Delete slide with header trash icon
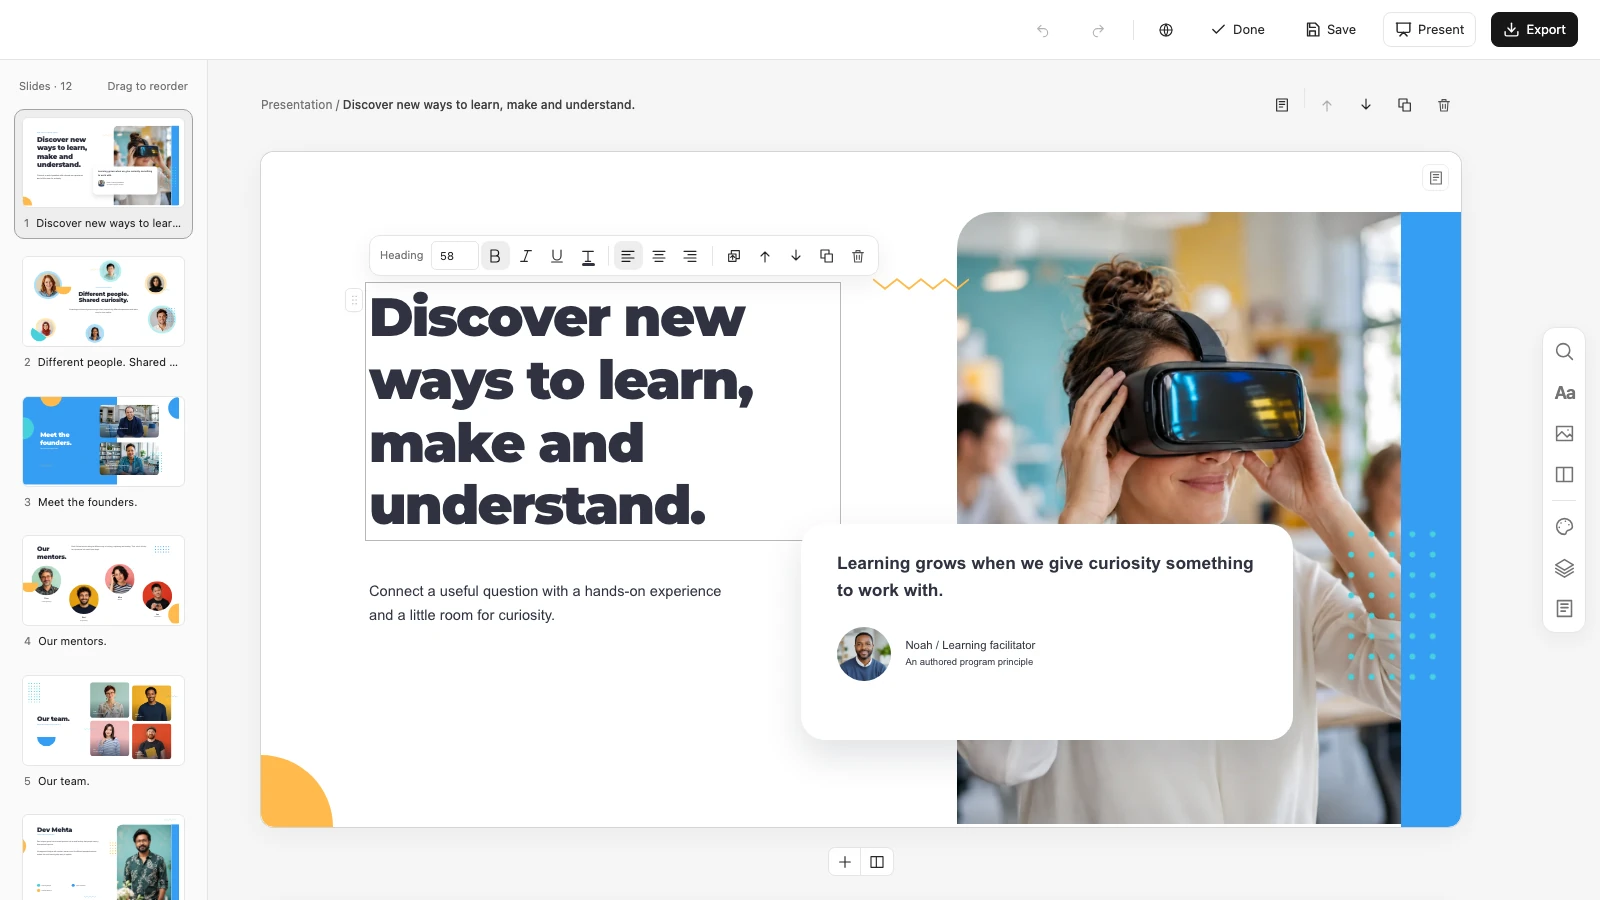The width and height of the screenshot is (1600, 900). 1444,105
